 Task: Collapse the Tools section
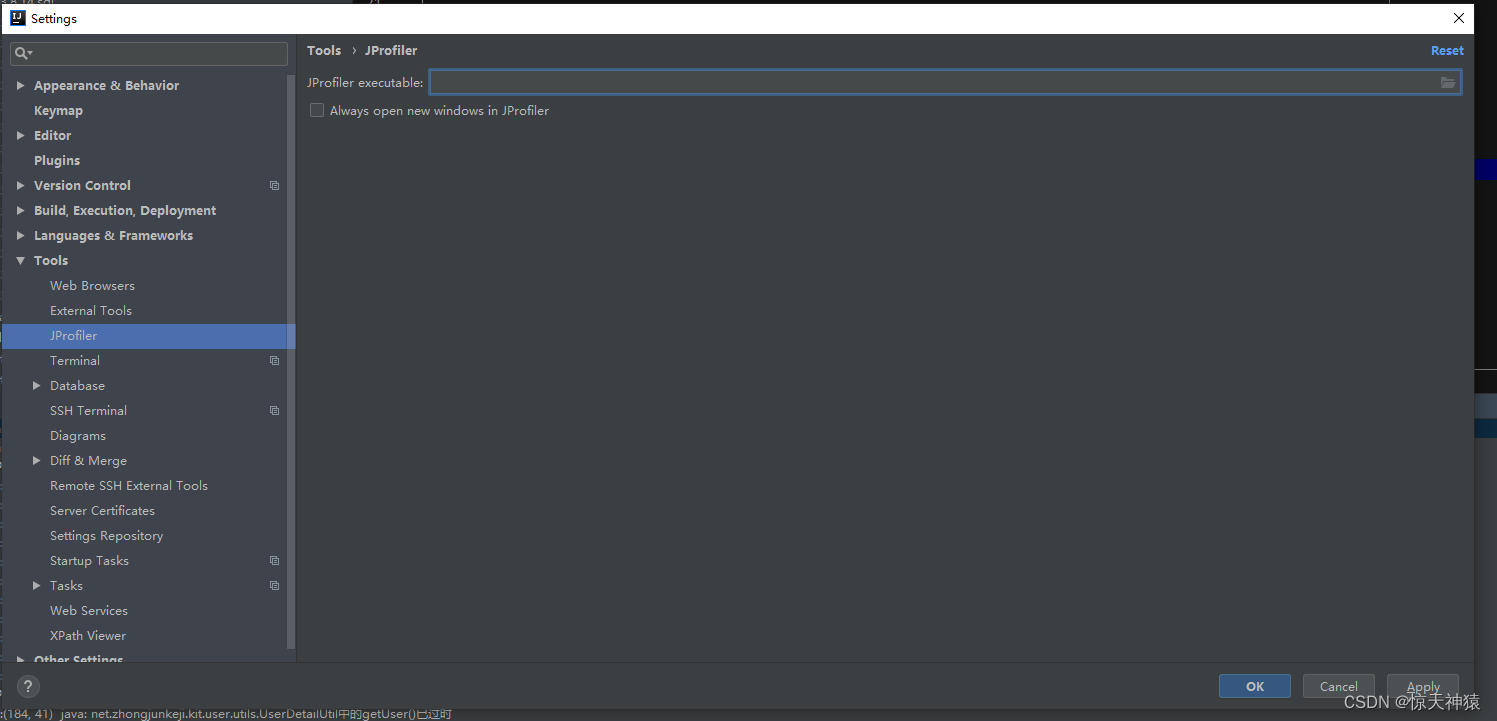[20, 261]
